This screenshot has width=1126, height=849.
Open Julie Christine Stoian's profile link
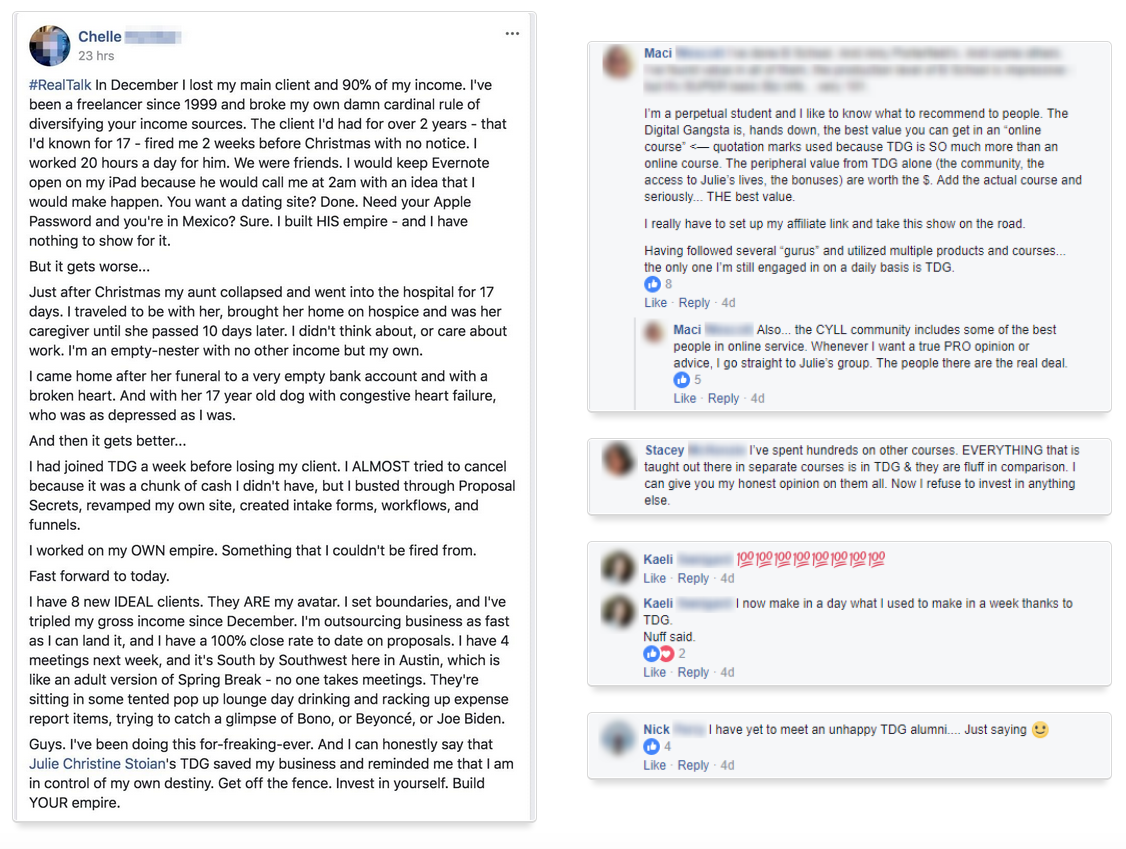97,764
